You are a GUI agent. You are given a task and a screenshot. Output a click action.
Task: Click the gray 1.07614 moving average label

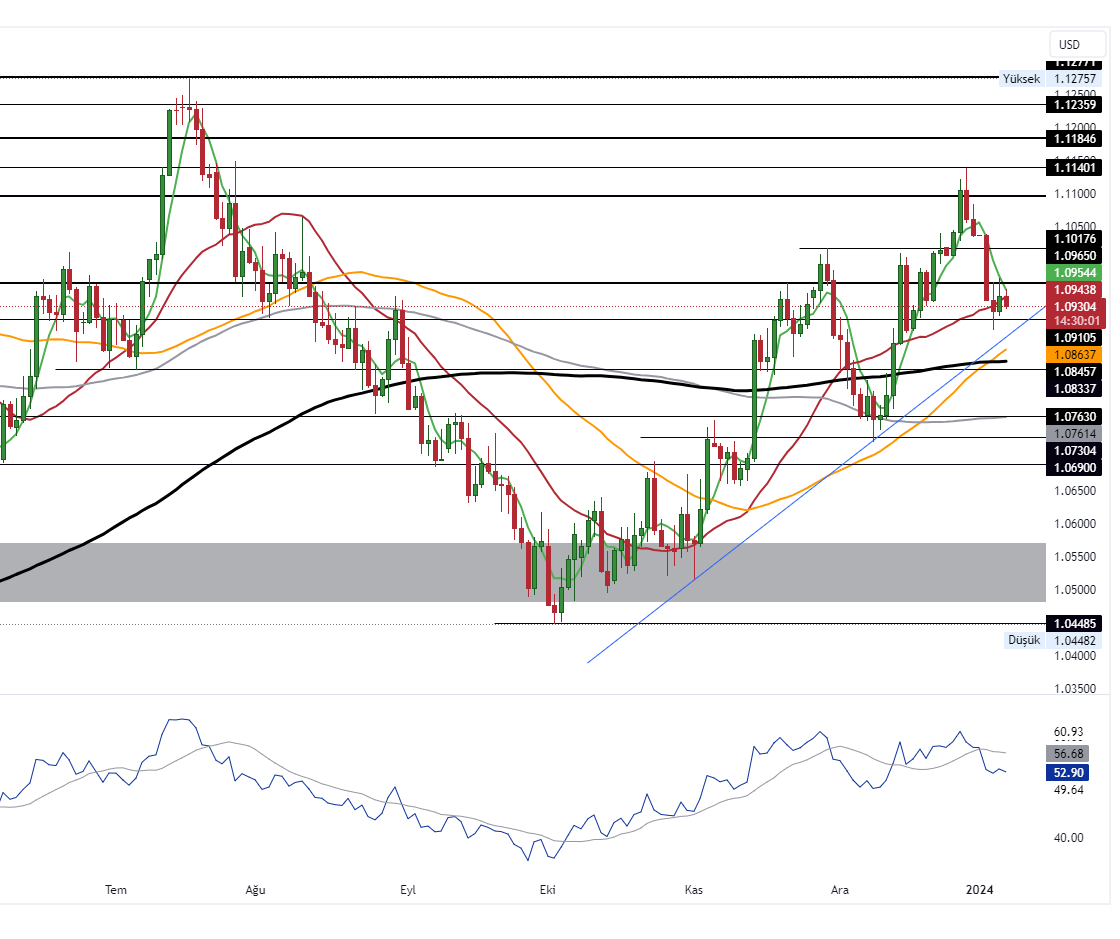click(1076, 433)
